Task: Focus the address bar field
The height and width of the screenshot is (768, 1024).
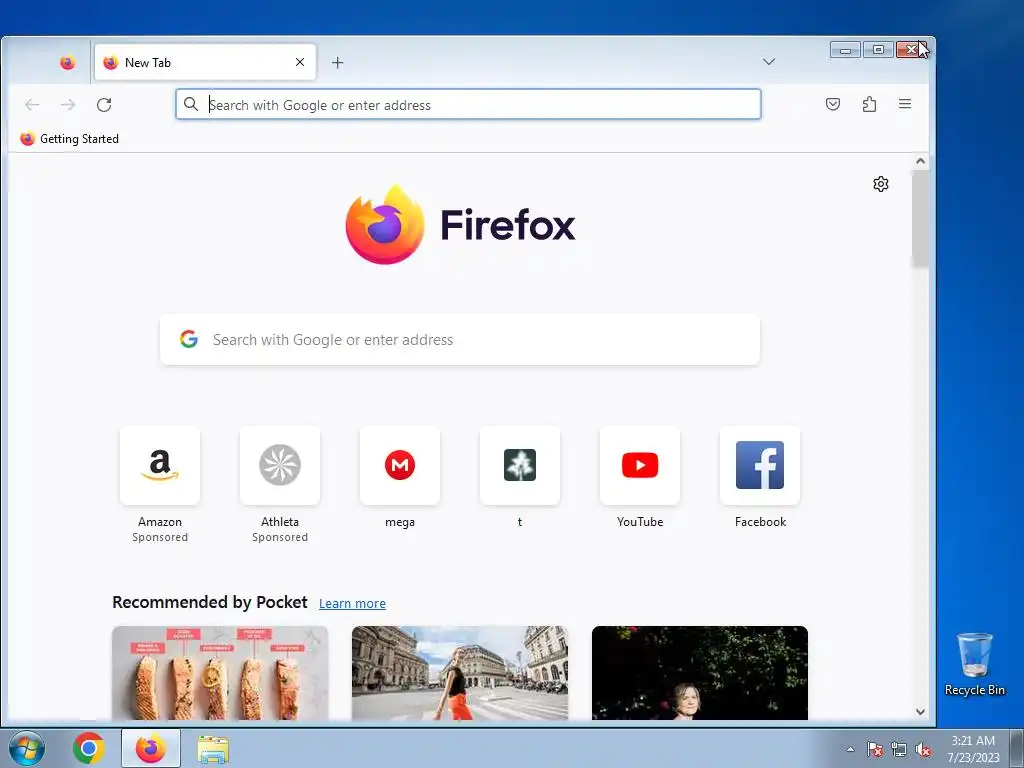Action: click(468, 104)
